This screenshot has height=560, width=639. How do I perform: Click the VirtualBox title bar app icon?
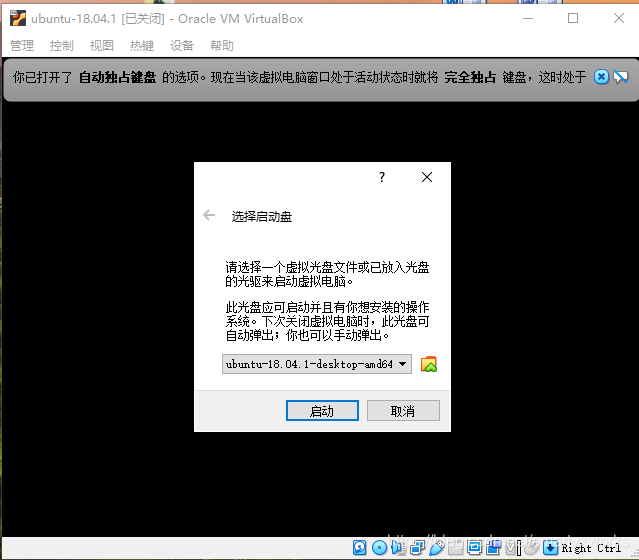[18, 19]
